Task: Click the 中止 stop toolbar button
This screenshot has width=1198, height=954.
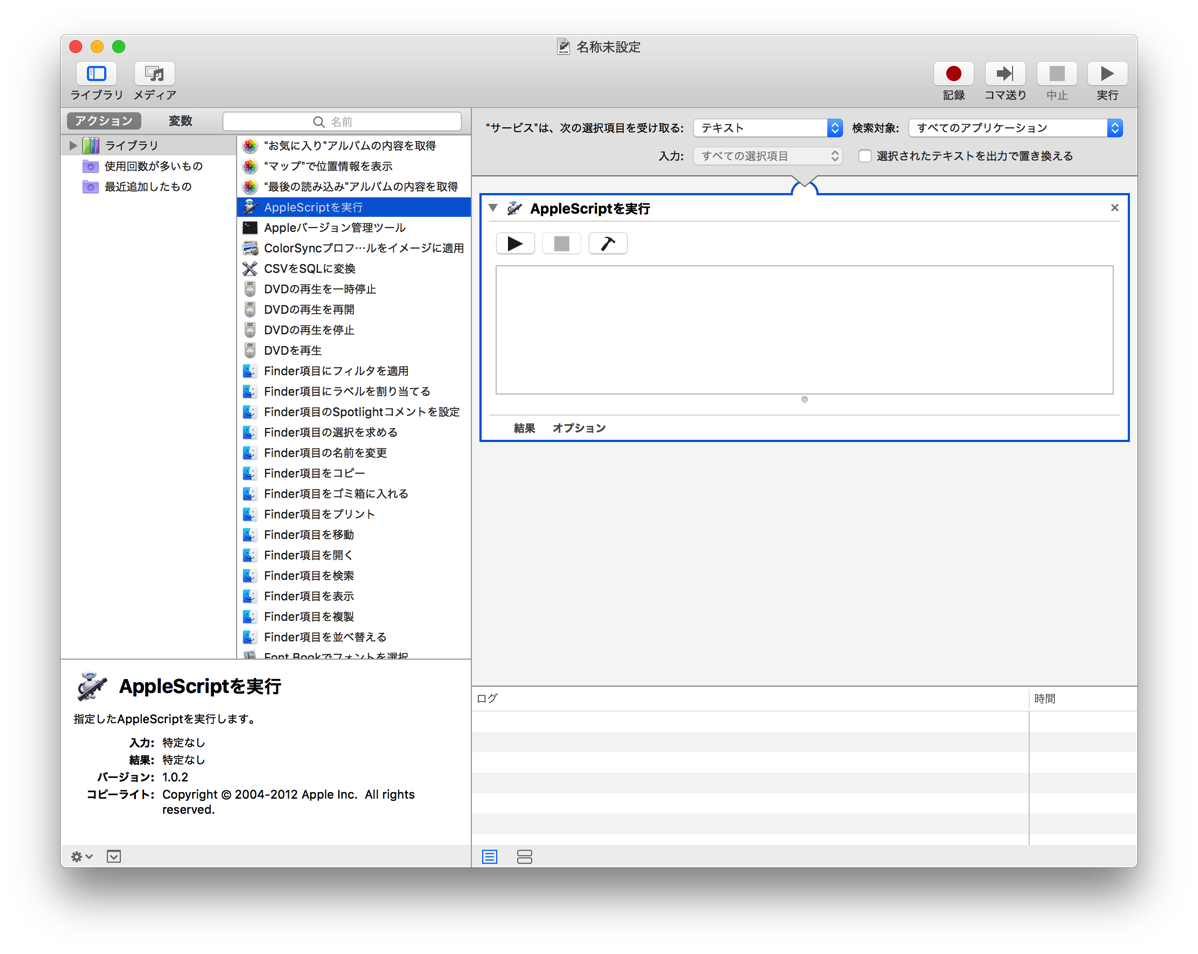Action: click(1057, 73)
